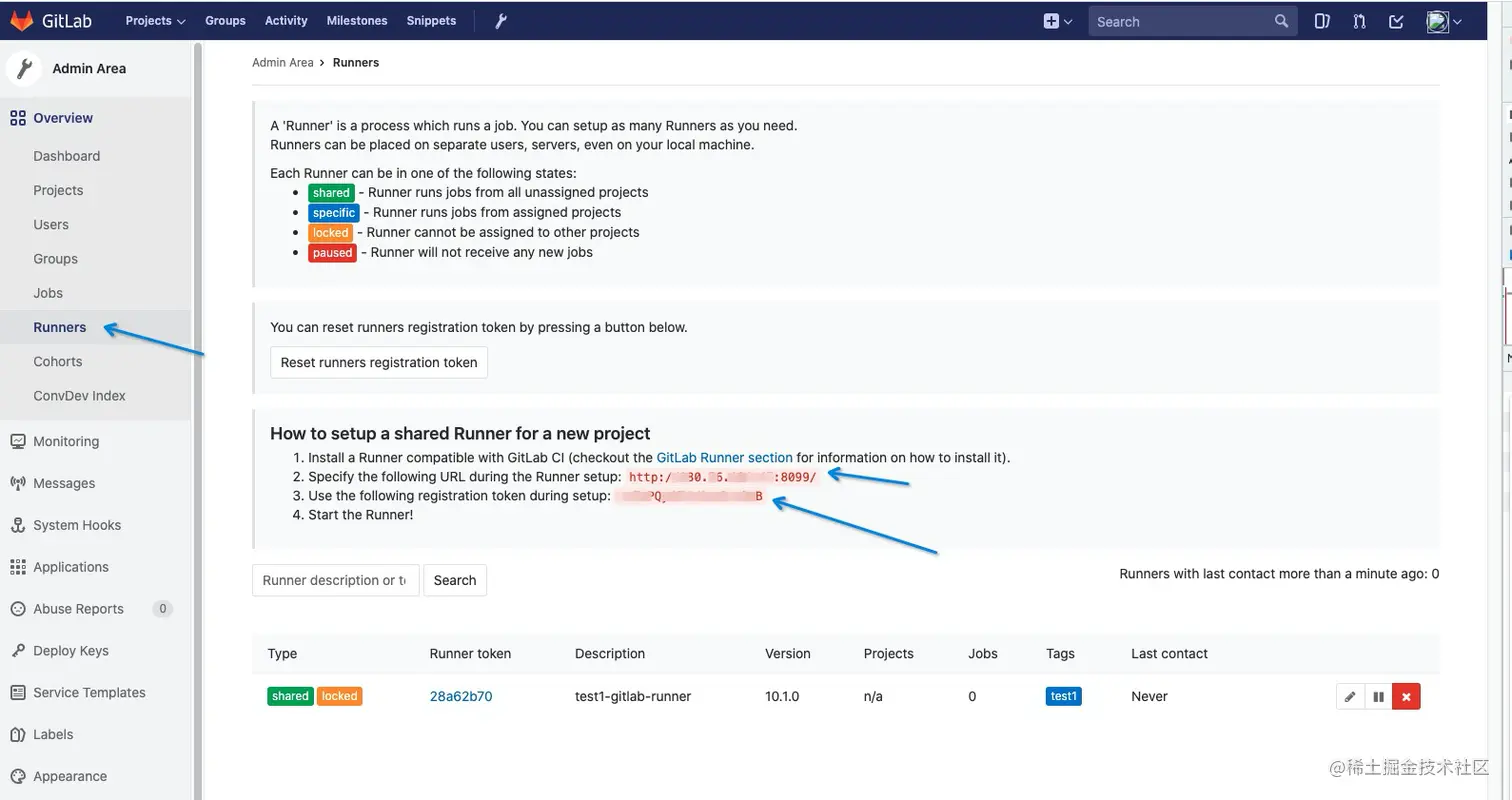Viewport: 1512px width, 800px height.
Task: Open the admin area wrench icon in navbar
Action: [501, 20]
